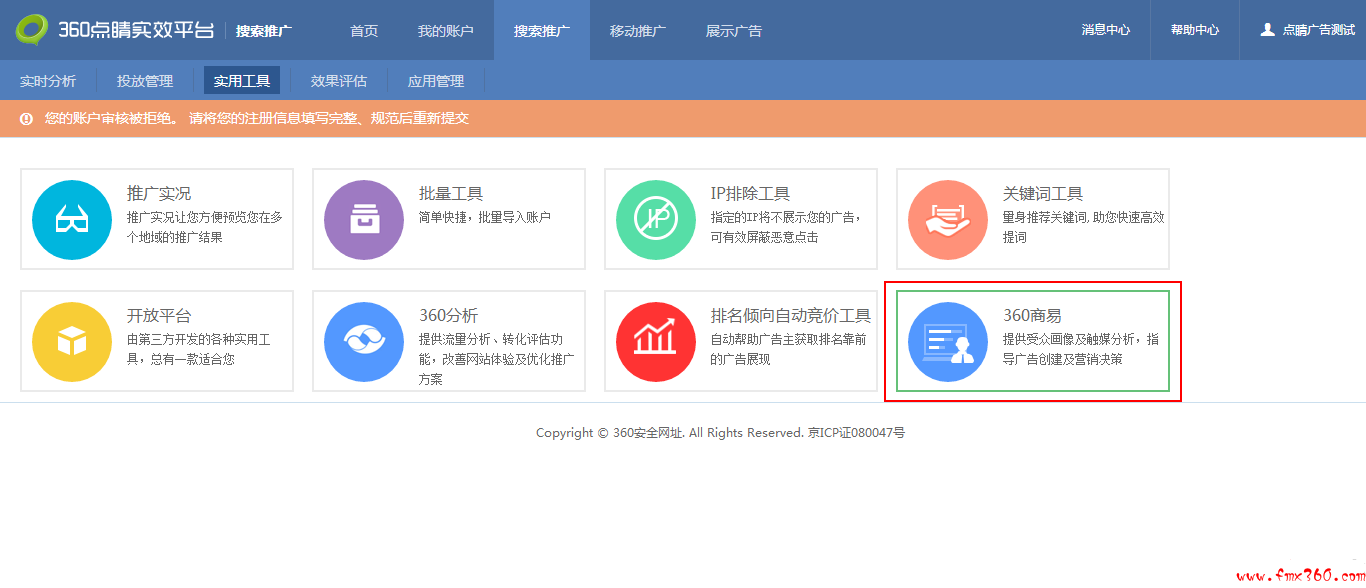Open the 关键词工具 hand icon
Viewport: 1366px width, 588px height.
click(948, 220)
